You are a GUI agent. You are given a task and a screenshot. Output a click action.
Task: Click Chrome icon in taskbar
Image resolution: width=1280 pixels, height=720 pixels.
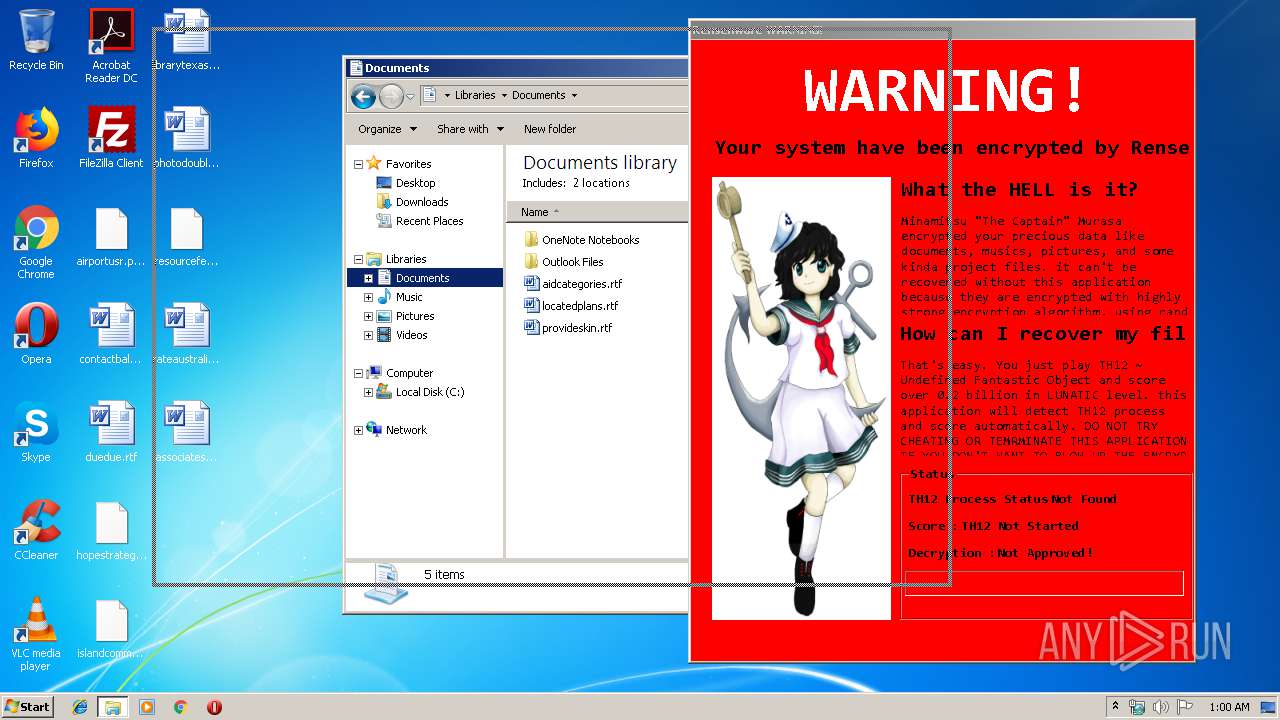181,707
